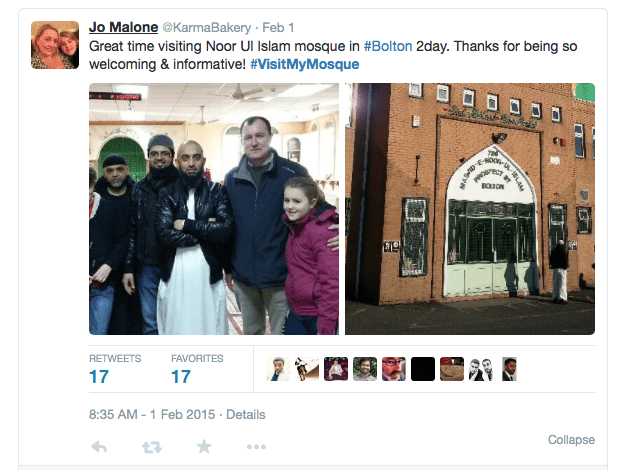
Task: Enlarge the mosque exterior photo
Action: 470,209
